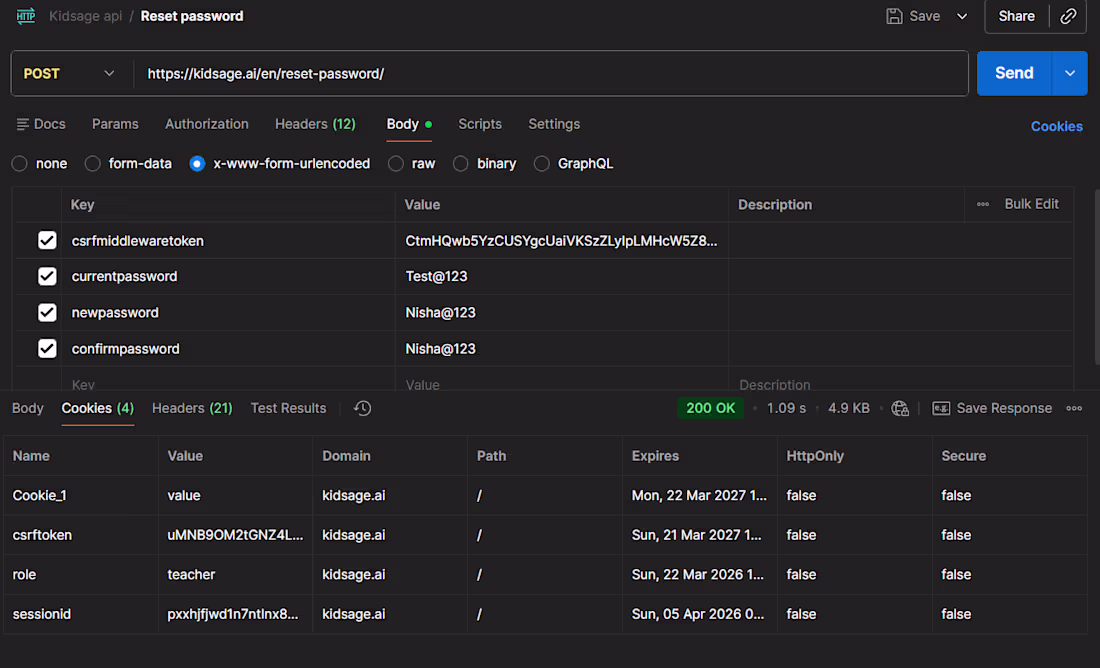Open the request Headers (12) tab
The width and height of the screenshot is (1100, 668).
click(x=315, y=124)
